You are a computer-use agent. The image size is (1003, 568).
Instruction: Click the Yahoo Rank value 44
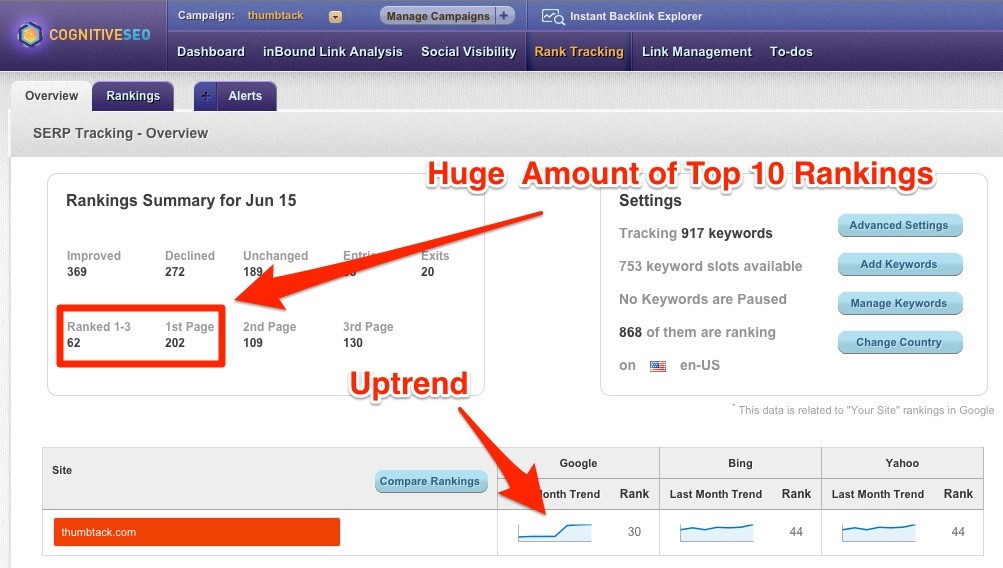point(958,532)
